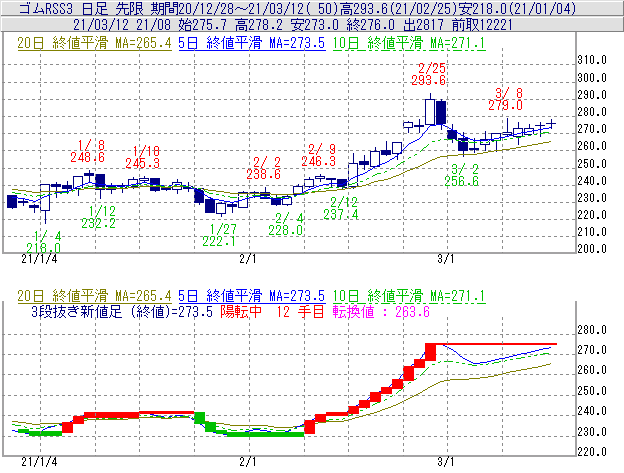The height and width of the screenshot is (473, 624).
Task: Select upper chart 20日 終値平滑 MA=265.4 link
Action: 94,43
